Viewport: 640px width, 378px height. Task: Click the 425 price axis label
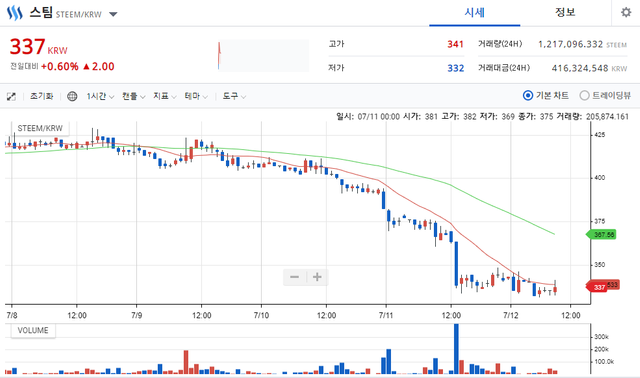point(600,135)
